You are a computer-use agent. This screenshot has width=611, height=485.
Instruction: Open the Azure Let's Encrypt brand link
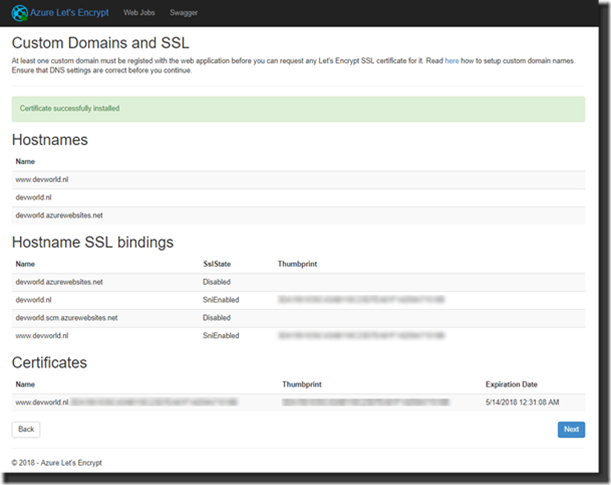point(69,12)
